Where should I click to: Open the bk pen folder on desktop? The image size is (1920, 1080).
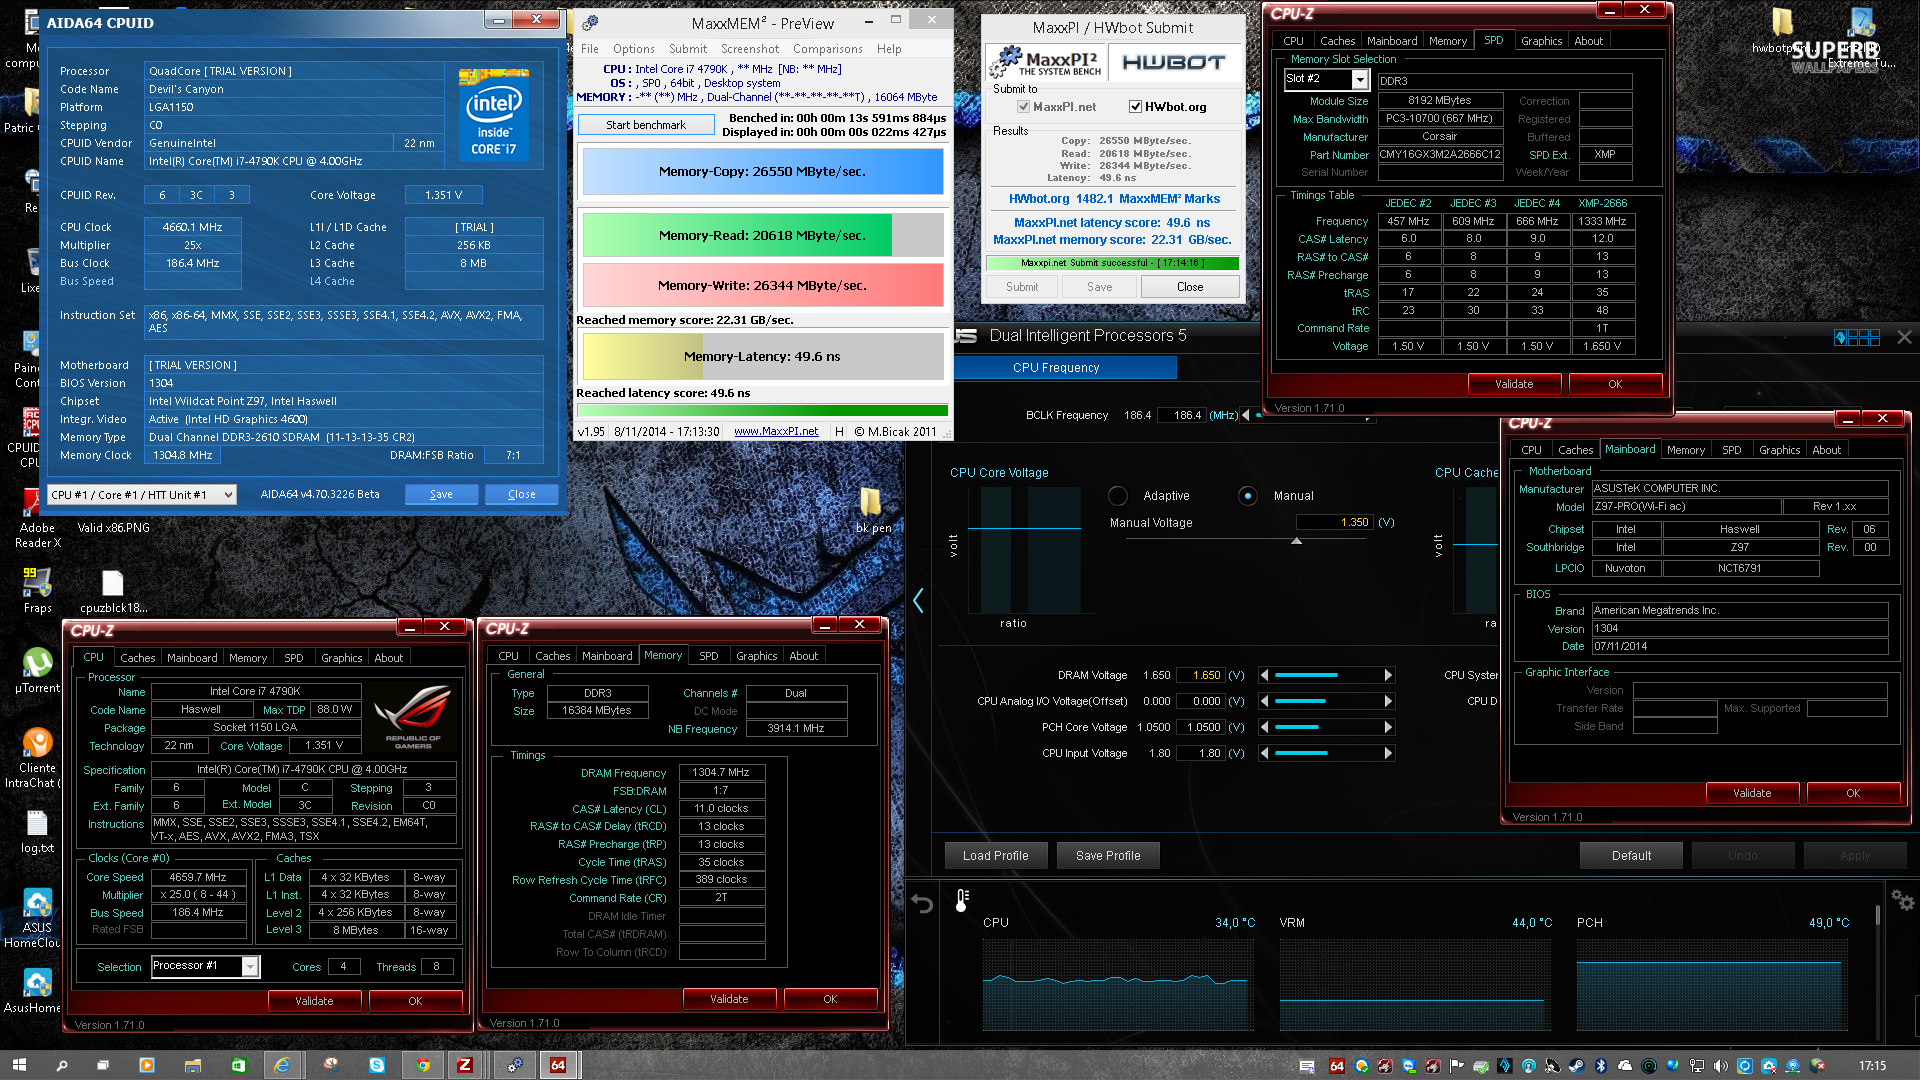pos(872,509)
